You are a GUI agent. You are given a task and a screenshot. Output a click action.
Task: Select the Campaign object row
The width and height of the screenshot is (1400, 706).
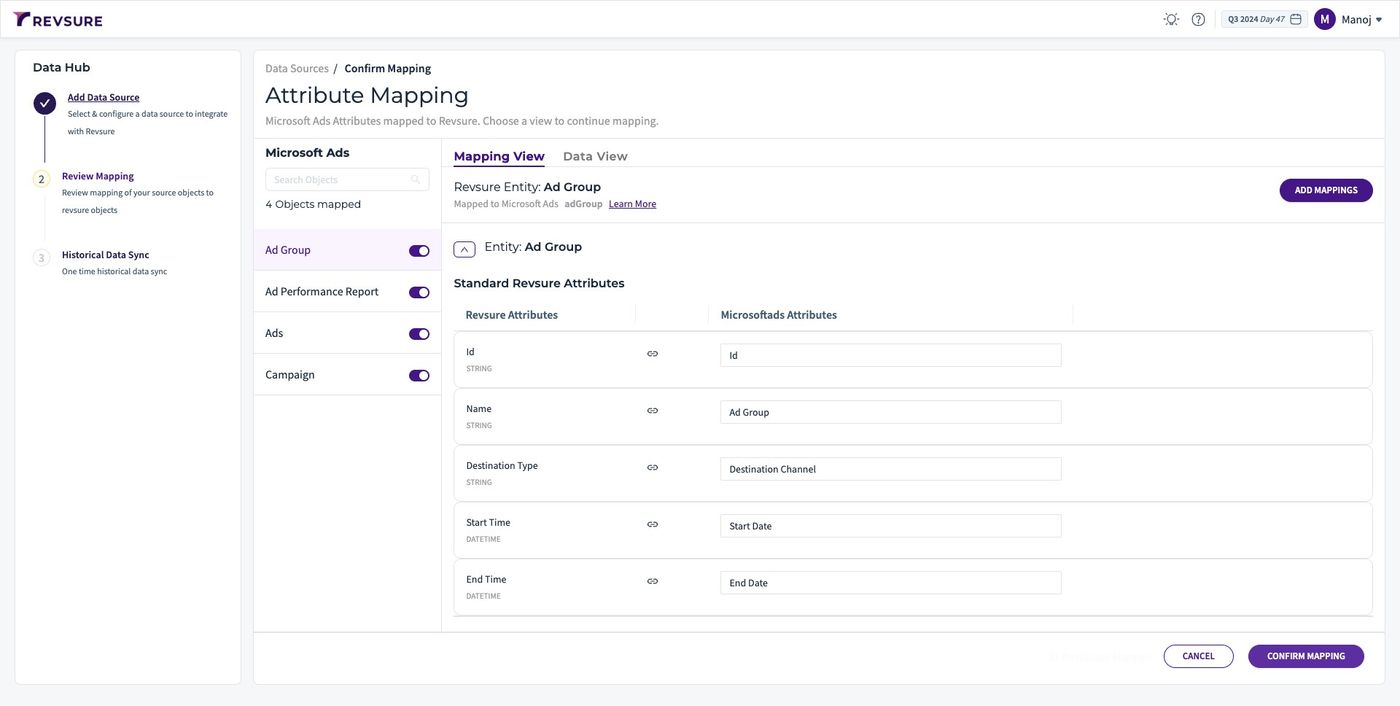(347, 375)
